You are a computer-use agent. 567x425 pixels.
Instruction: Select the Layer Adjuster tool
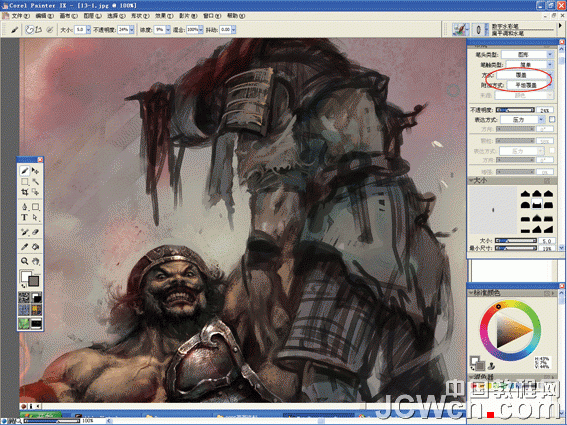pyautogui.click(x=35, y=171)
